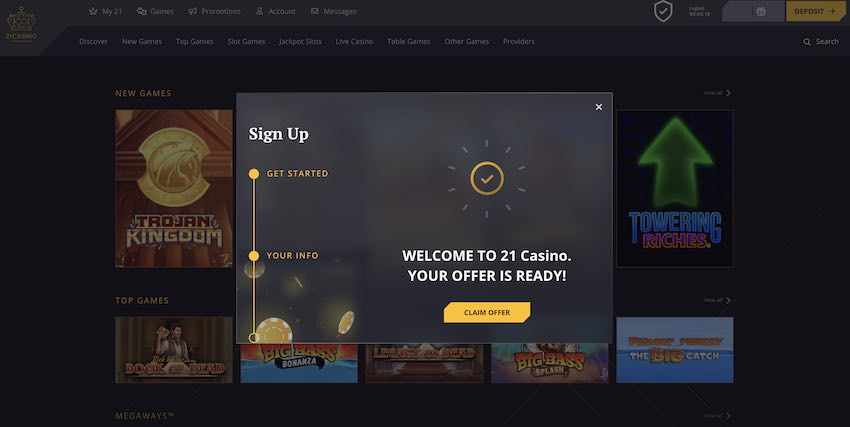Screen dimensions: 850x427
Task: Select the Your Info step marker
Action: pos(254,255)
